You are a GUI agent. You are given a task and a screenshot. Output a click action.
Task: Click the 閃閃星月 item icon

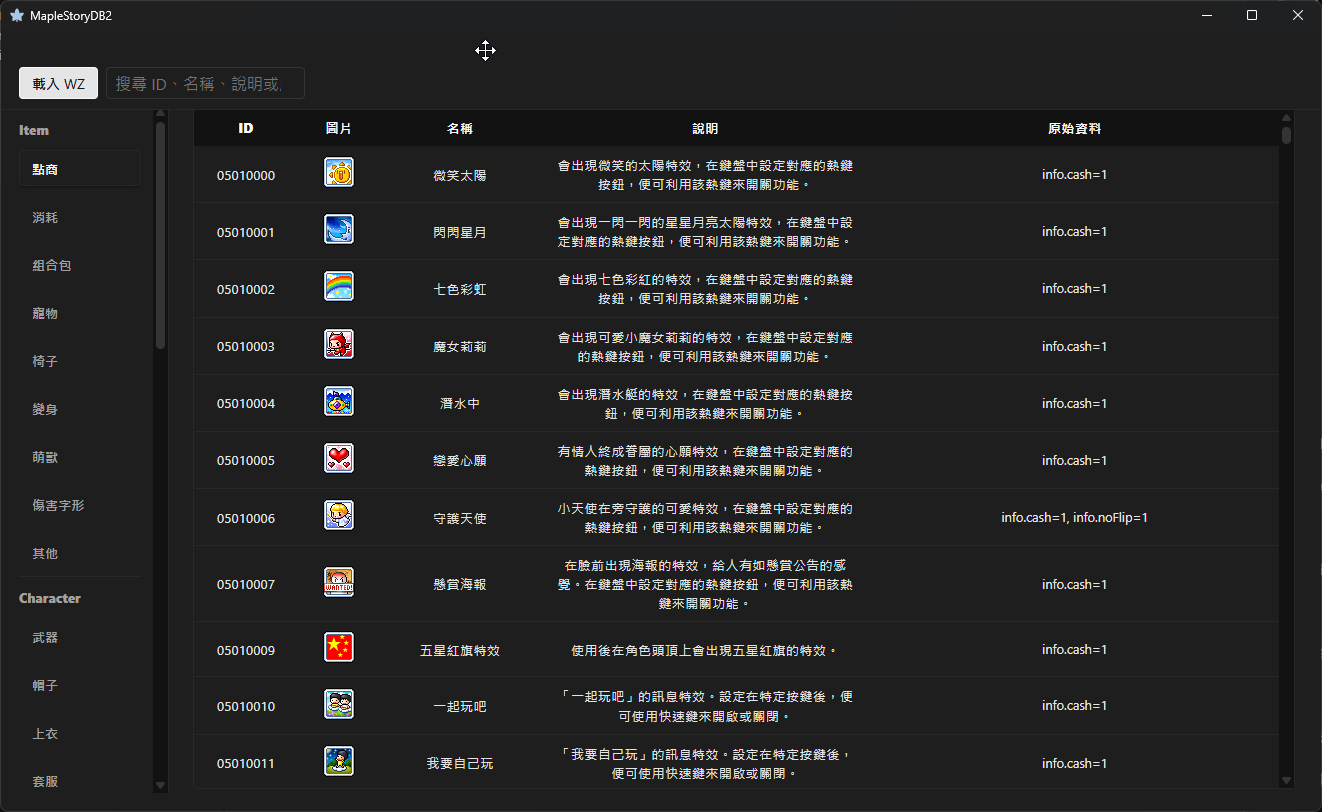click(x=339, y=229)
